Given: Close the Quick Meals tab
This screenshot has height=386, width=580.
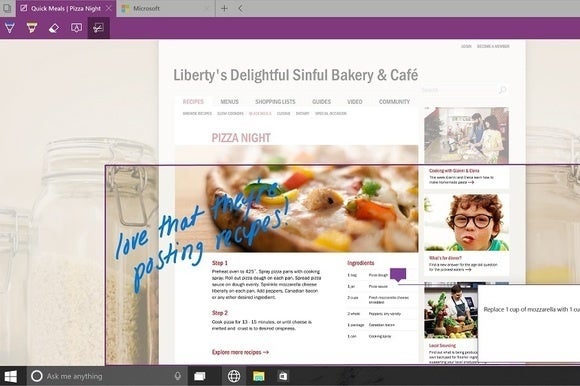Looking at the screenshot, I should point(108,8).
